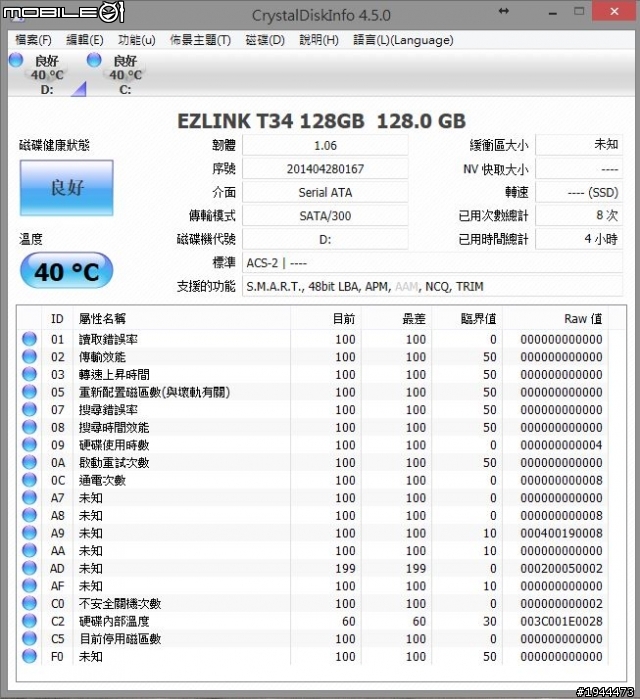Click the 臨界值 column header
This screenshot has height=700, width=640.
click(467, 319)
